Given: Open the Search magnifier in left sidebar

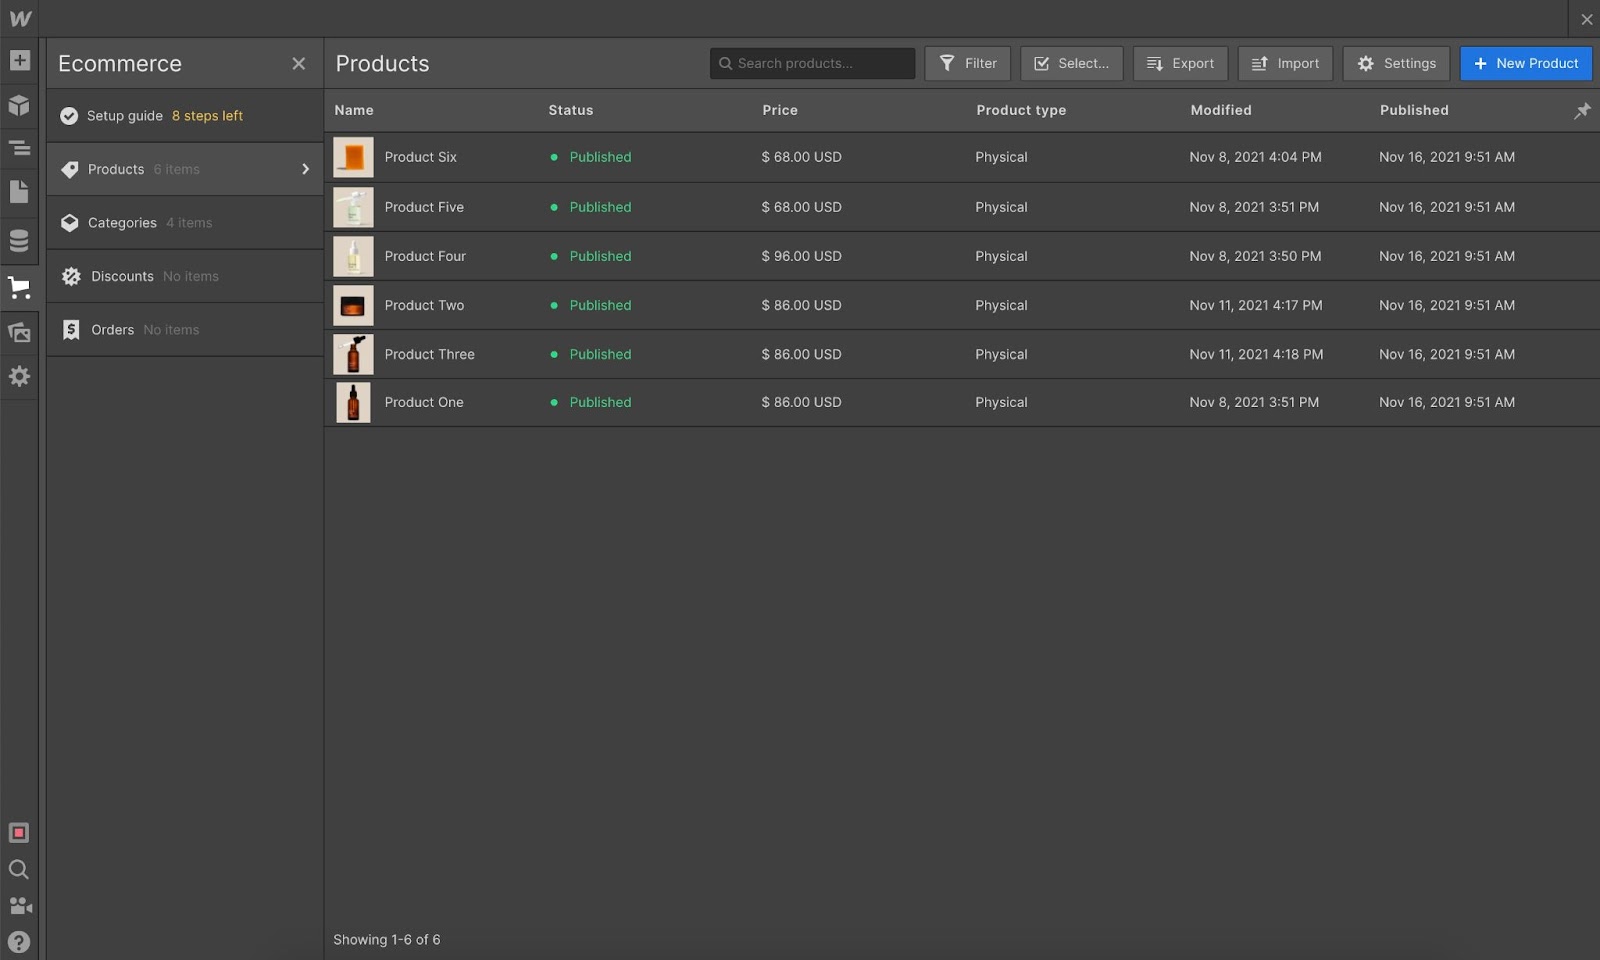Looking at the screenshot, I should 19,870.
